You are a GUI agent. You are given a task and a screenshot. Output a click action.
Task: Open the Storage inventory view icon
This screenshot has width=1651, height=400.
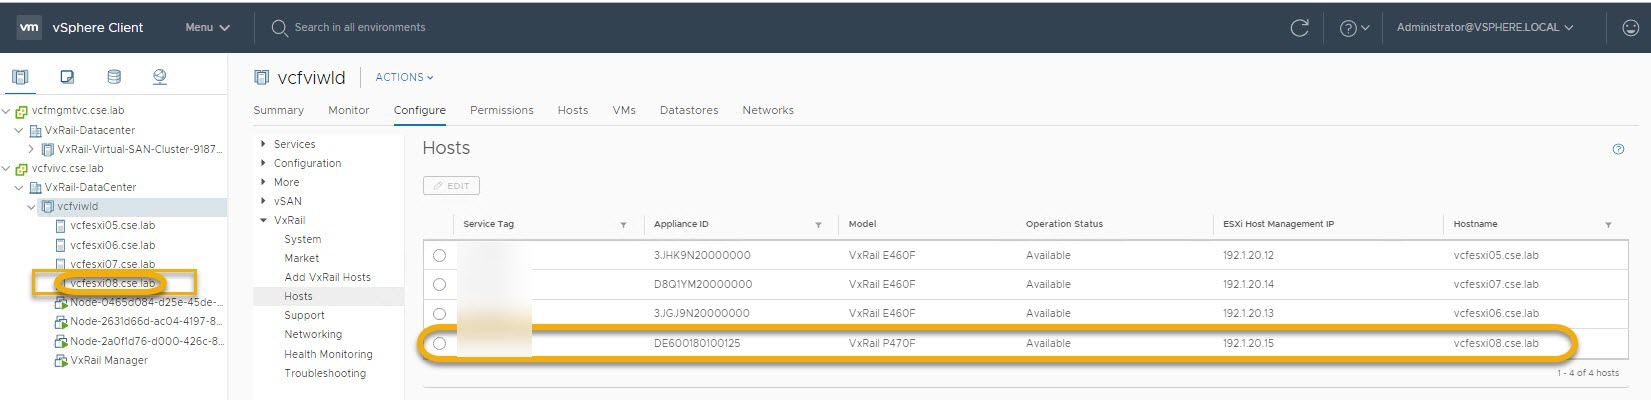coord(114,77)
